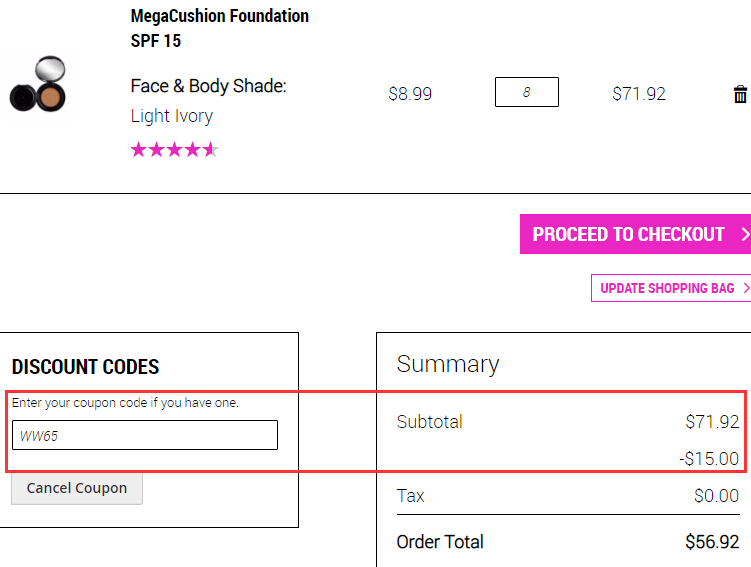
Task: Click the -$15.00 discount amount
Action: 709,459
